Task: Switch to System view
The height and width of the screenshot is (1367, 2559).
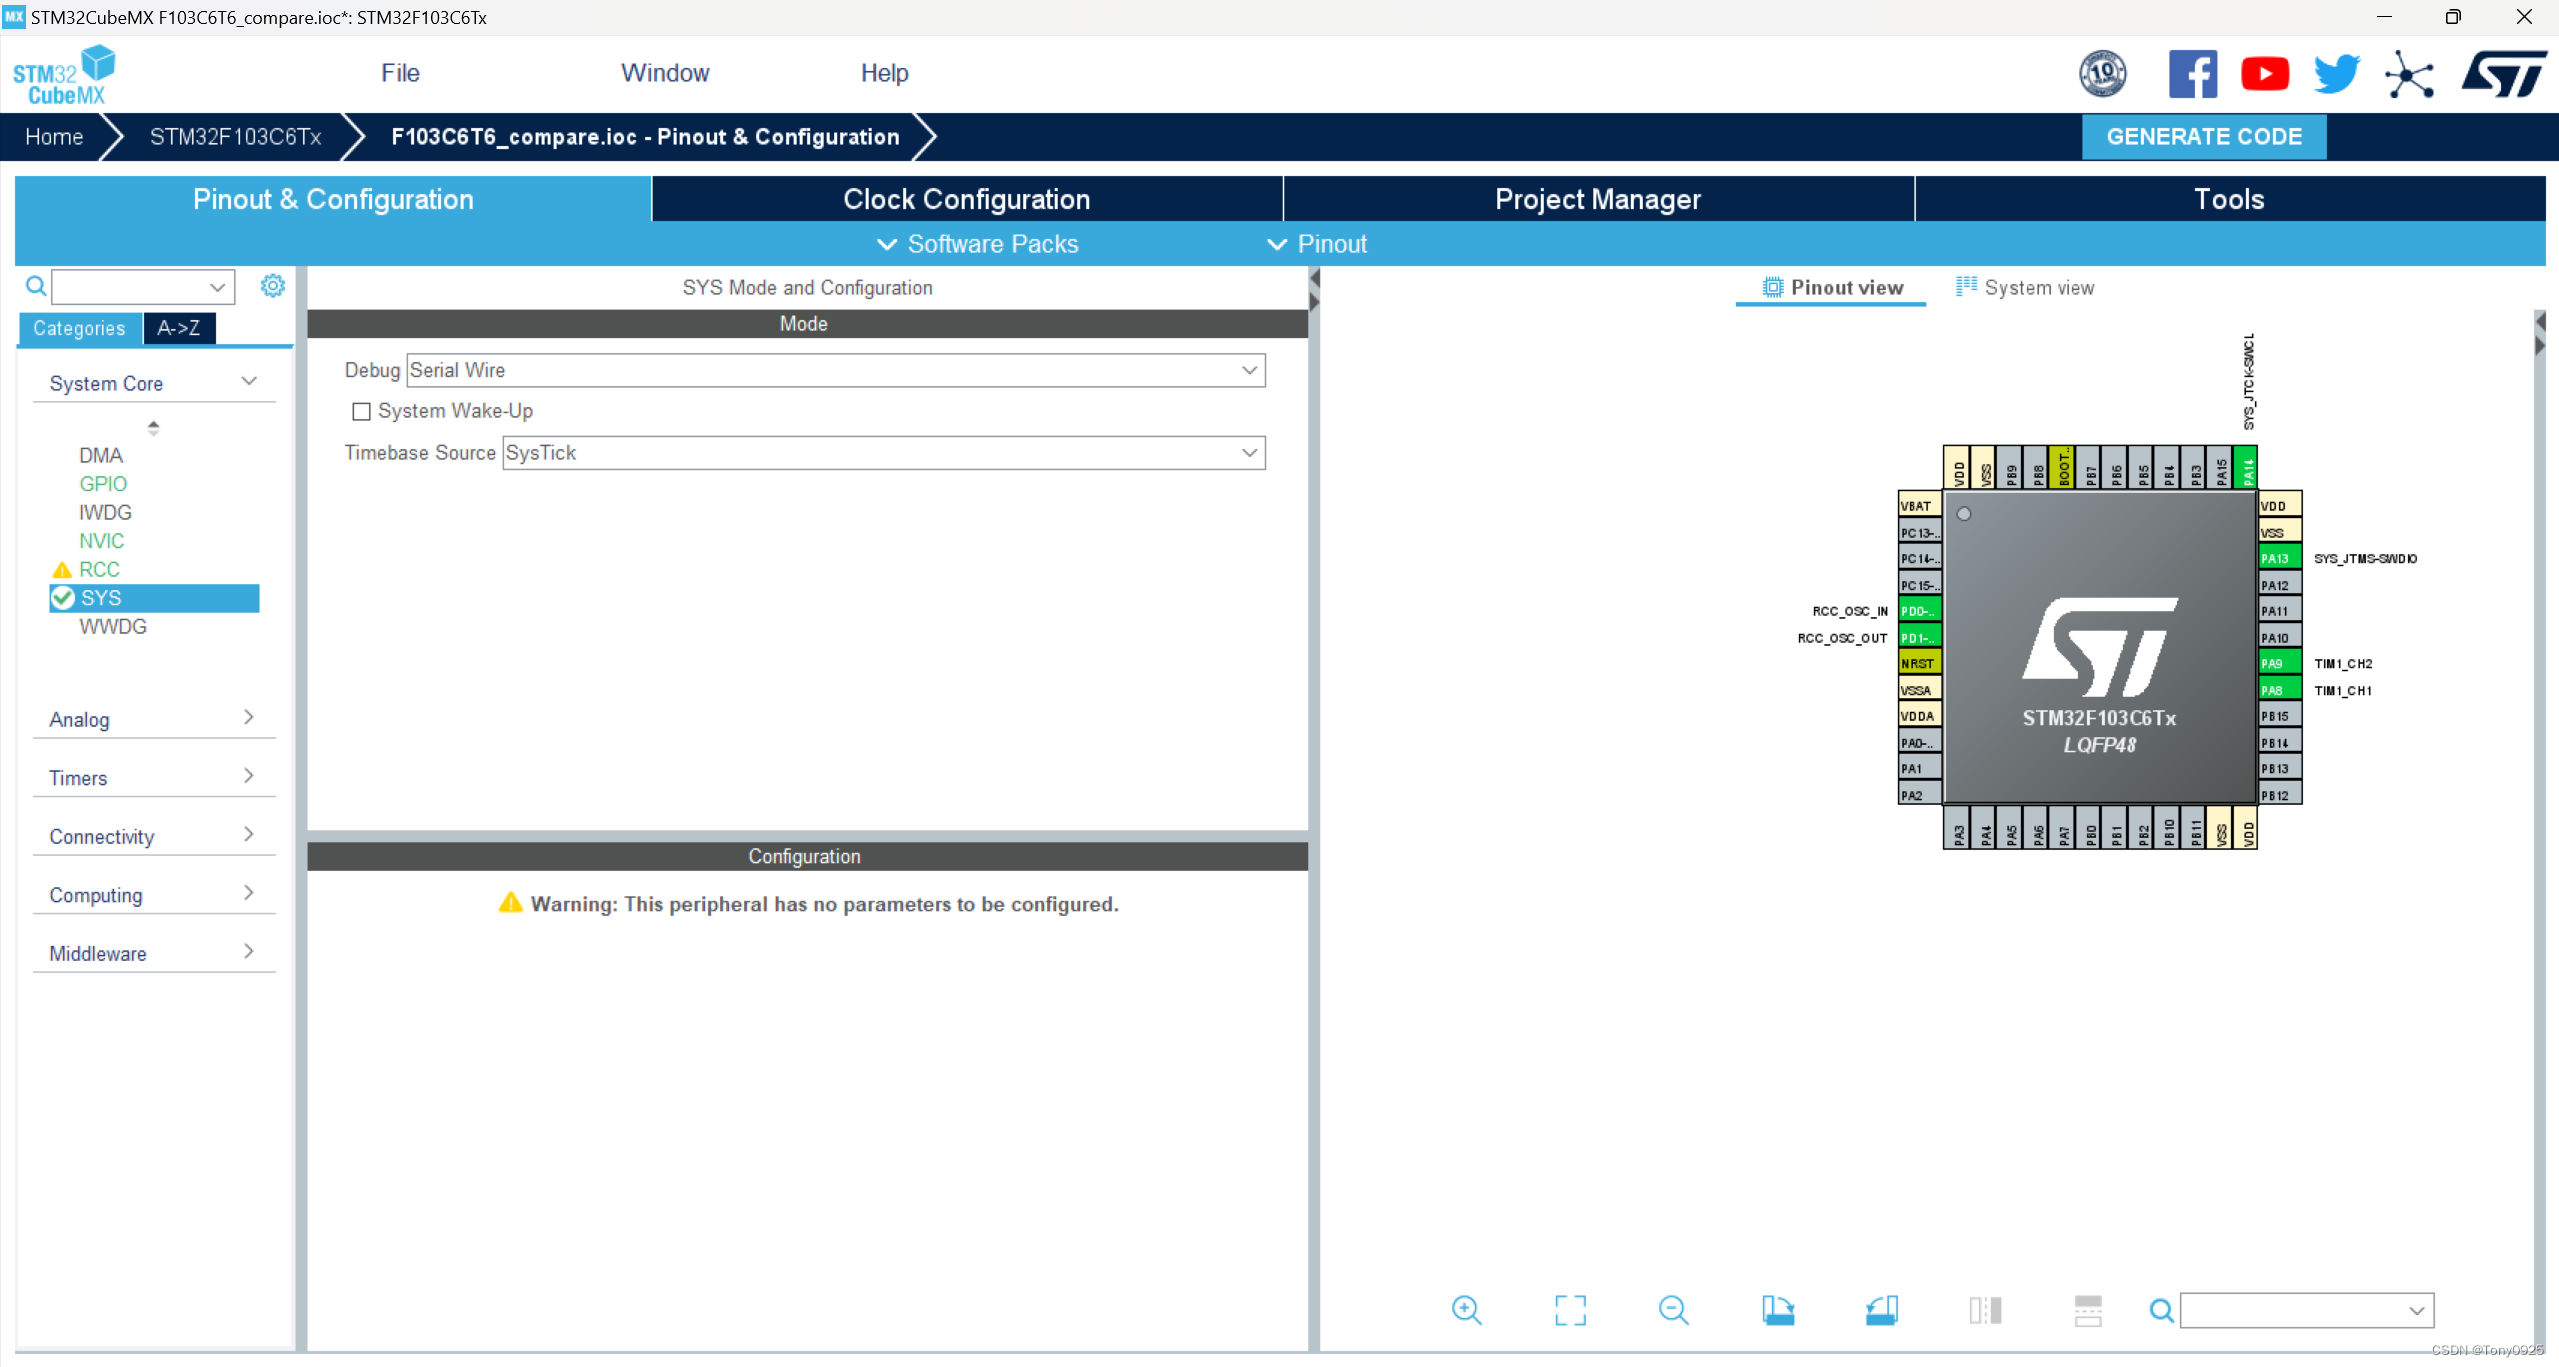Action: point(2024,287)
